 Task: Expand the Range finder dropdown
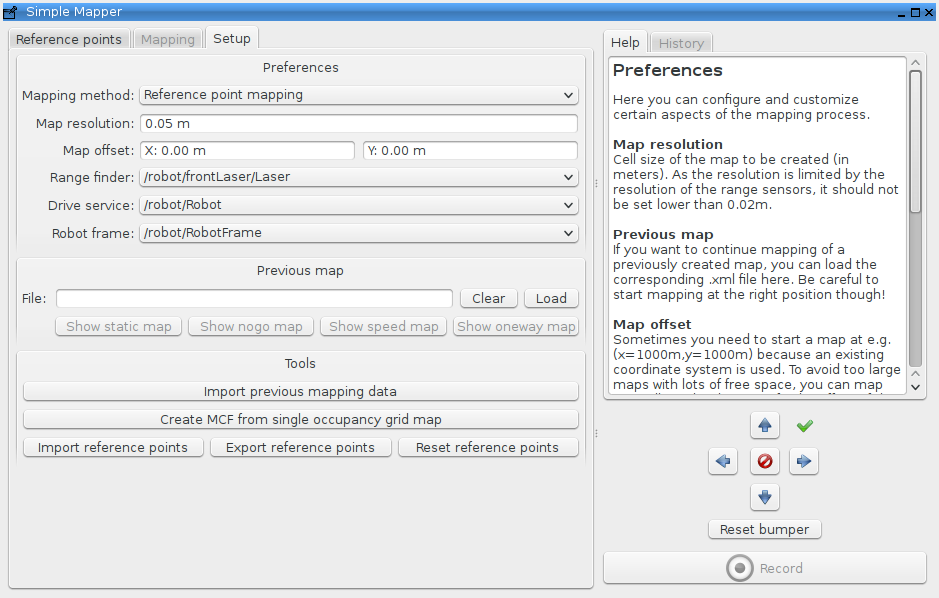click(358, 177)
